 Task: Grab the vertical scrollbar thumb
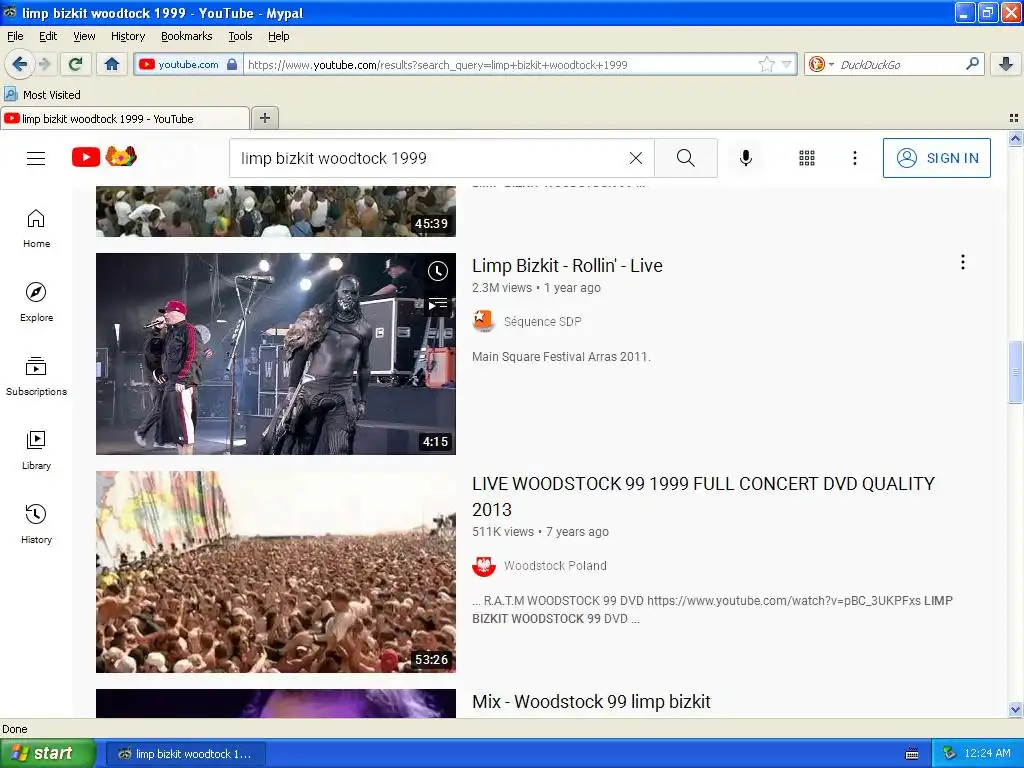click(1015, 372)
